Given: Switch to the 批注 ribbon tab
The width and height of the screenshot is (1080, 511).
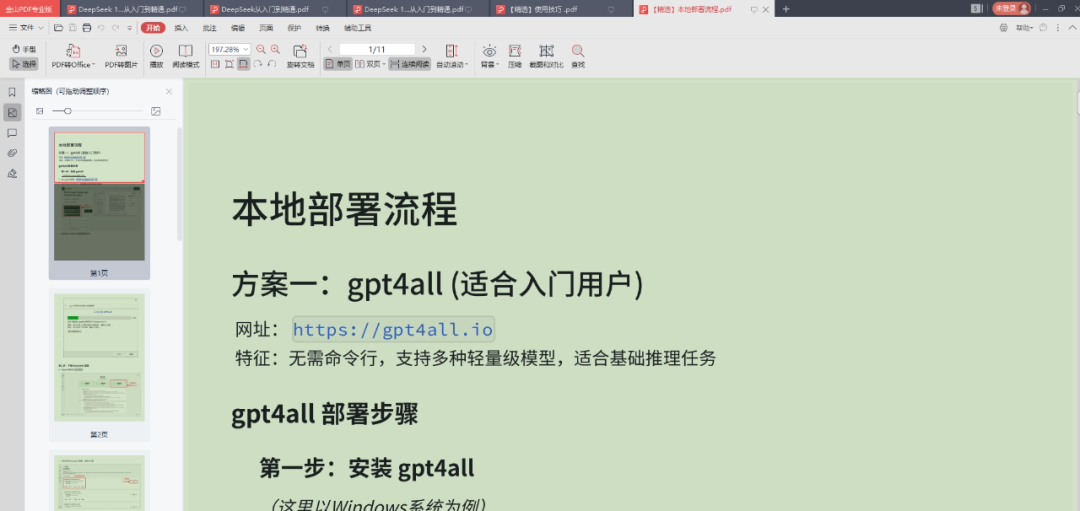Looking at the screenshot, I should [x=209, y=28].
